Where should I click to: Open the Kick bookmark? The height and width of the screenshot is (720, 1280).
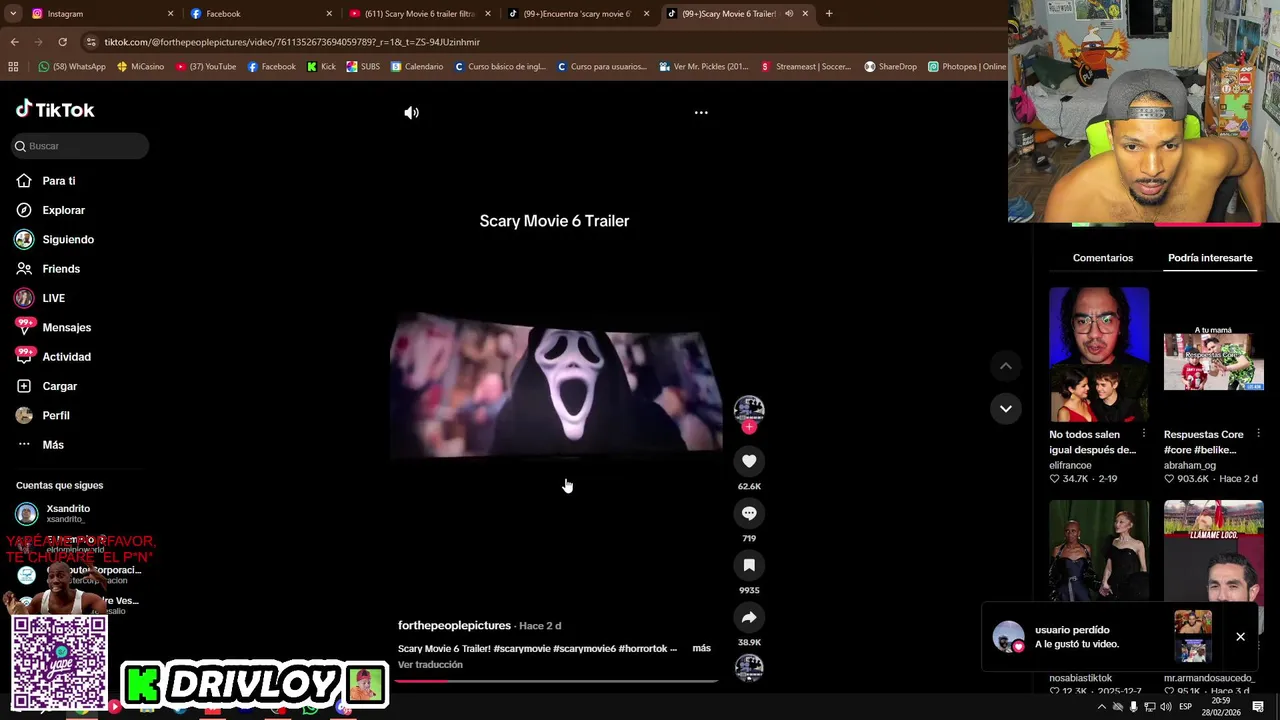click(x=321, y=67)
